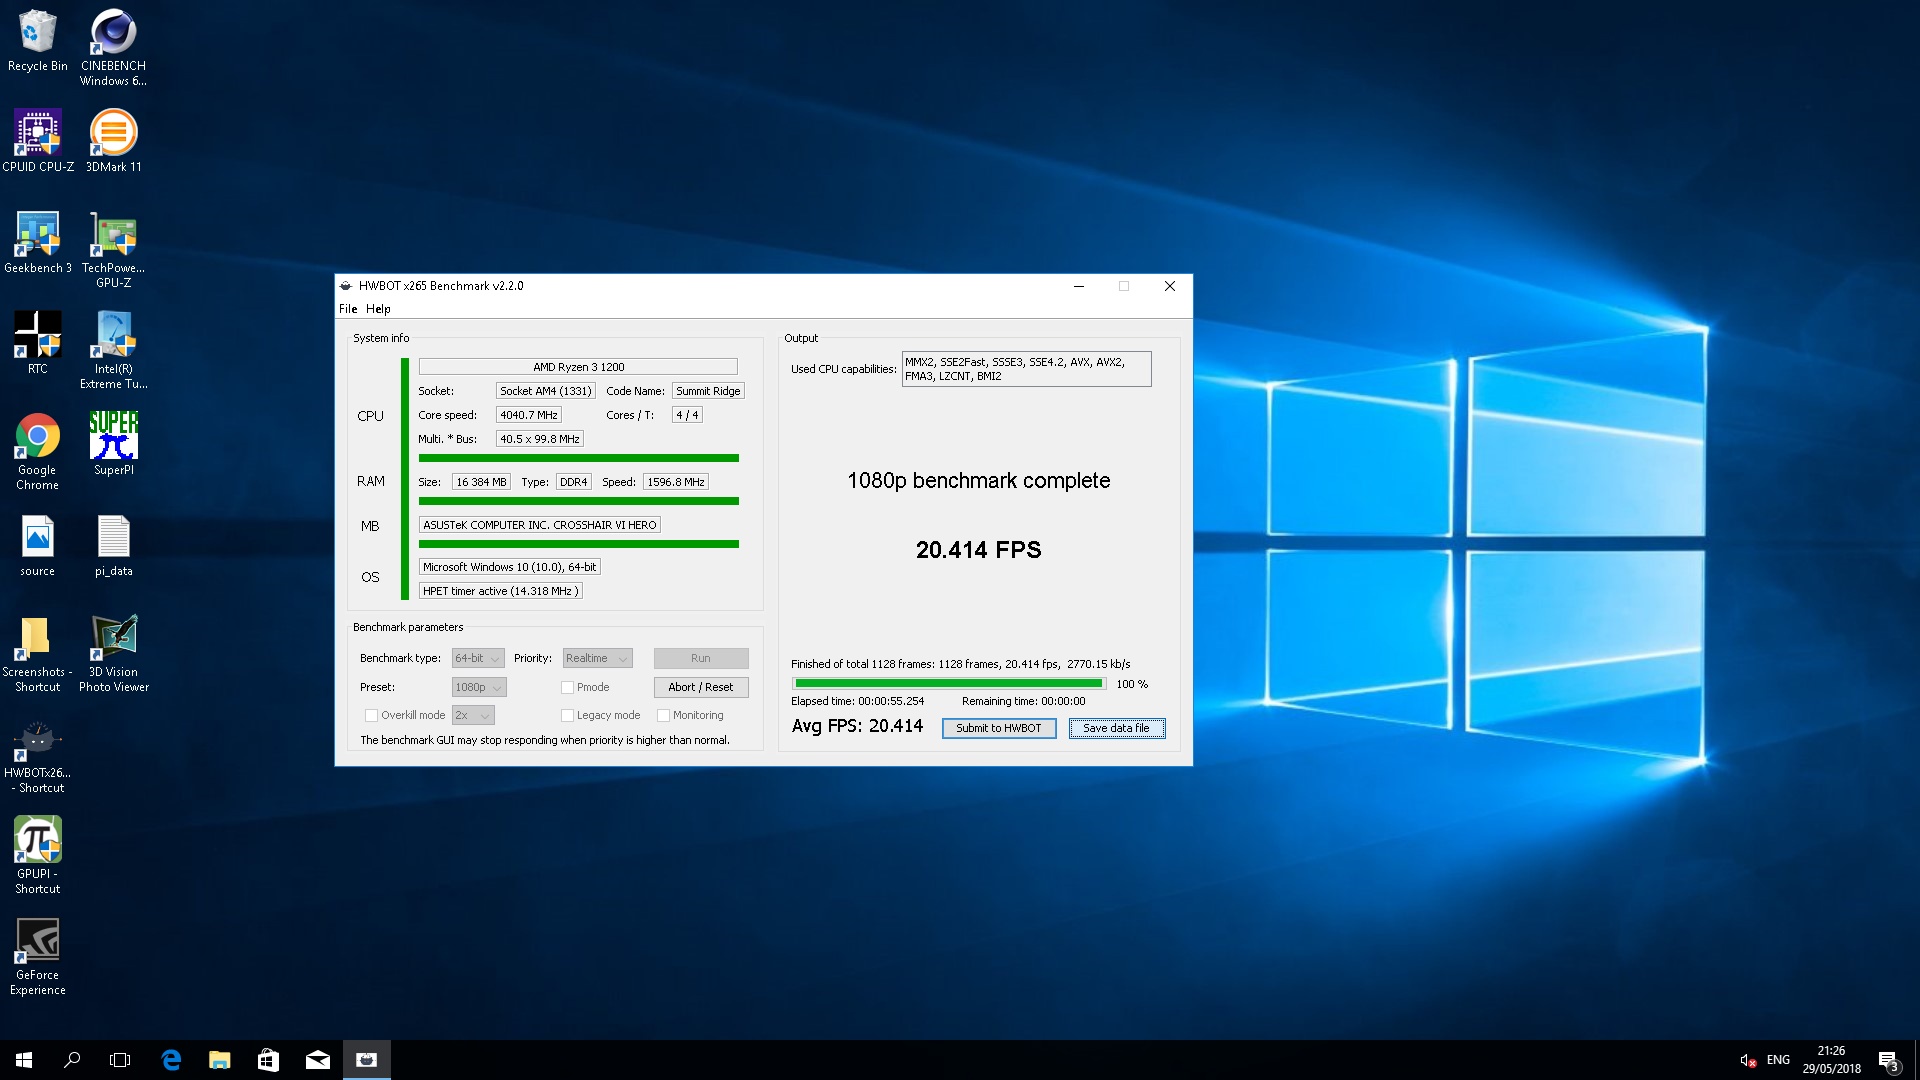Toggle the Pmode checkbox
This screenshot has width=1920, height=1080.
[567, 687]
